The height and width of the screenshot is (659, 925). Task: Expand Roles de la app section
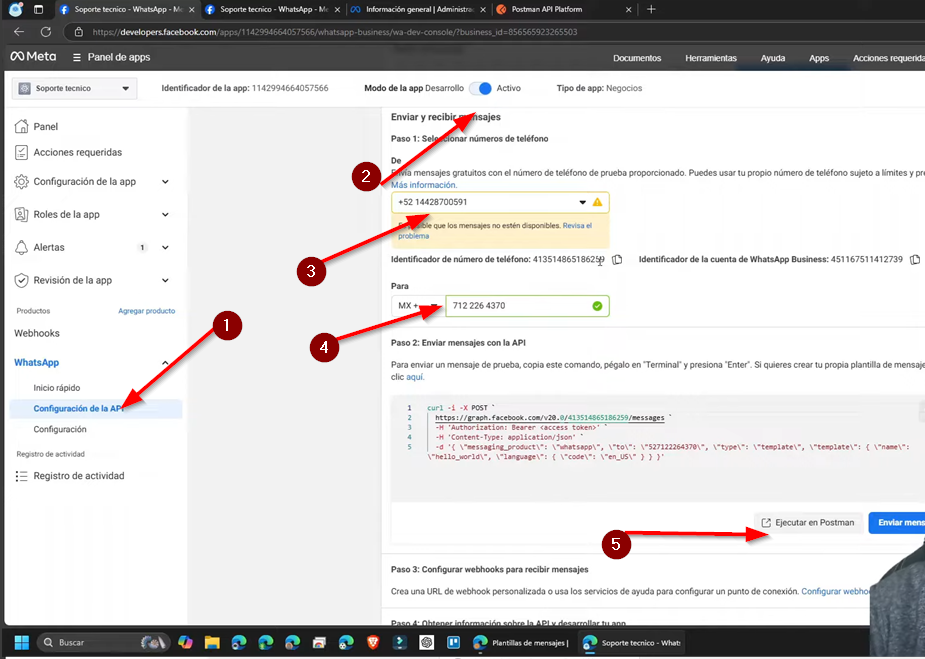click(x=165, y=215)
